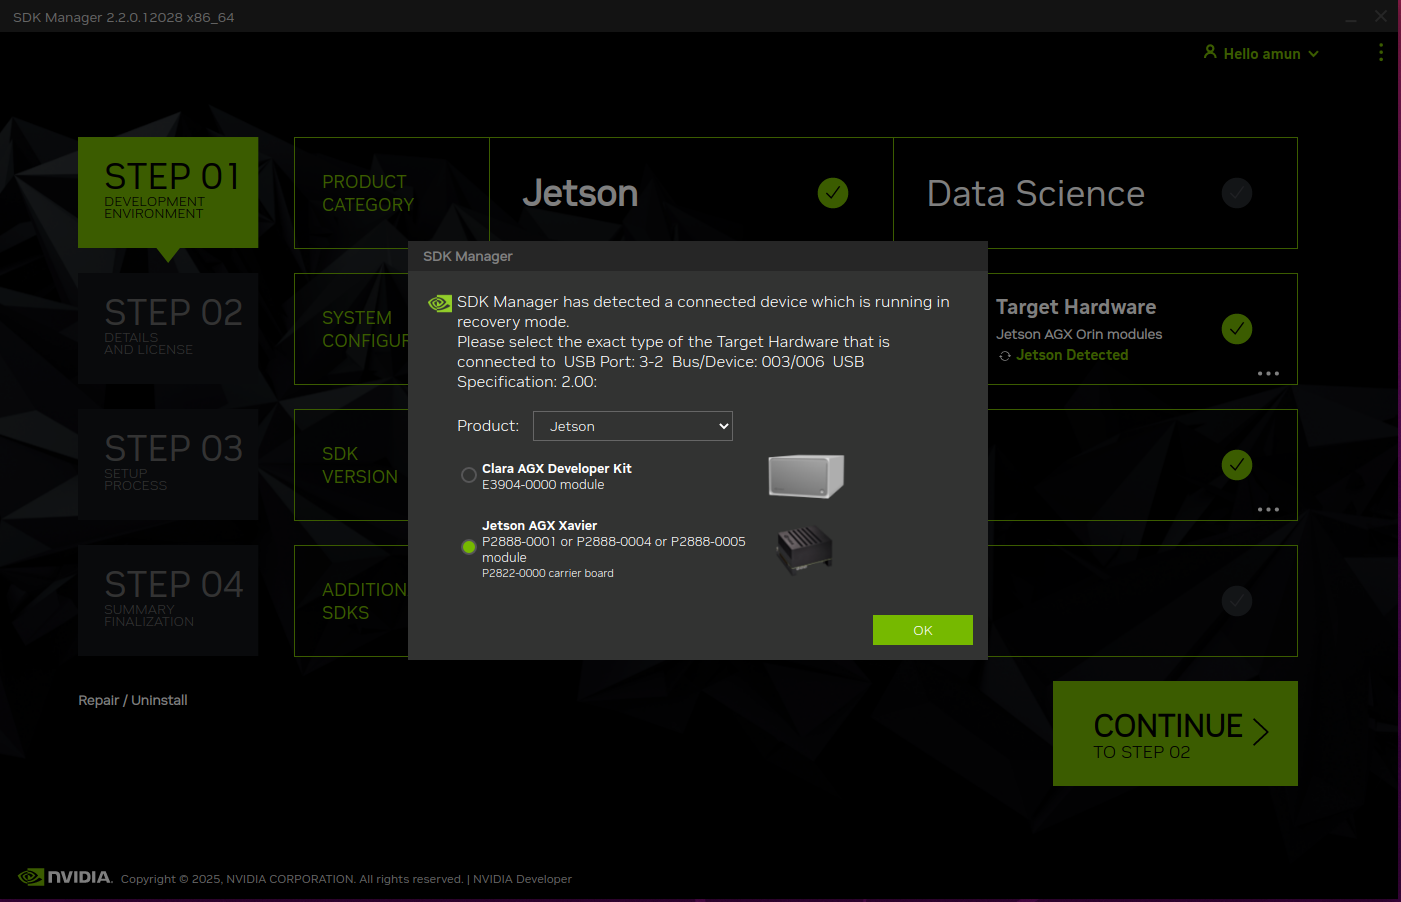Click the Jetson Detected refresh icon

click(x=1005, y=356)
